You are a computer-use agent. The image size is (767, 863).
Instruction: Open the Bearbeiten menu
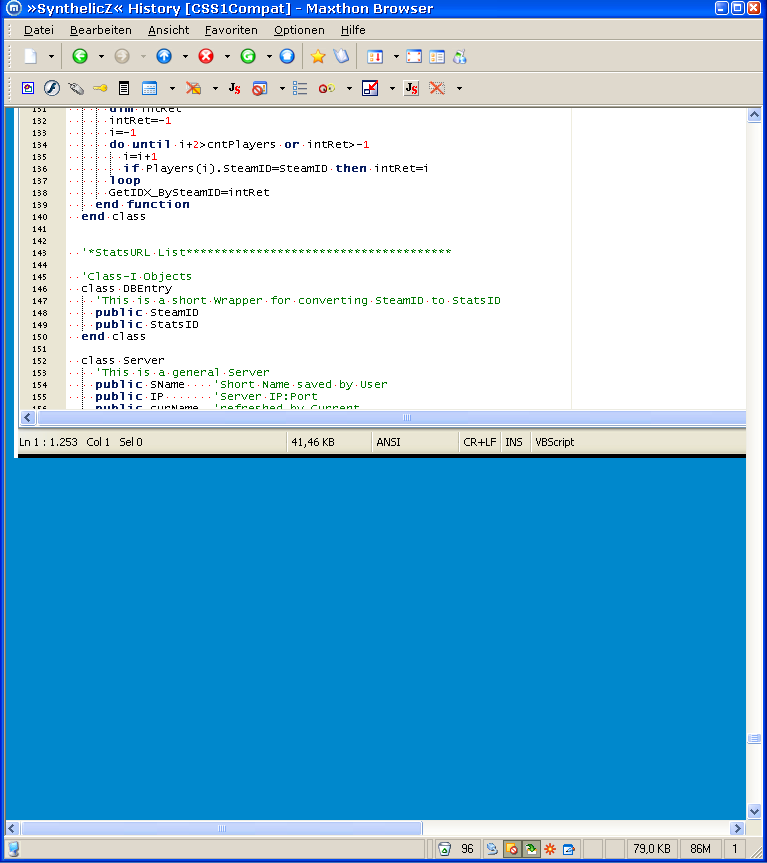point(101,30)
